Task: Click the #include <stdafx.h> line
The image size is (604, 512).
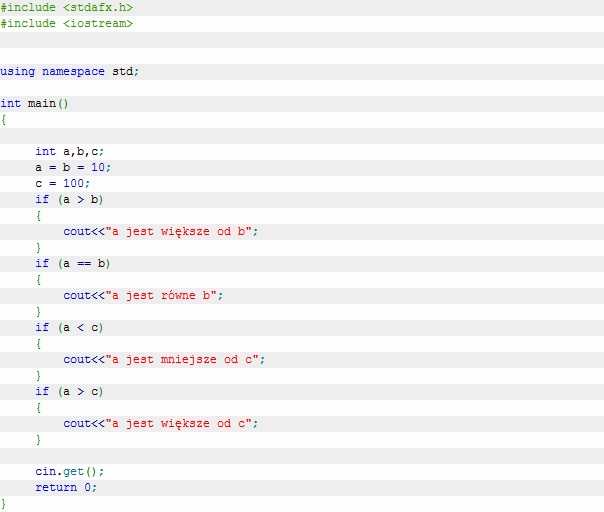Action: (x=66, y=8)
